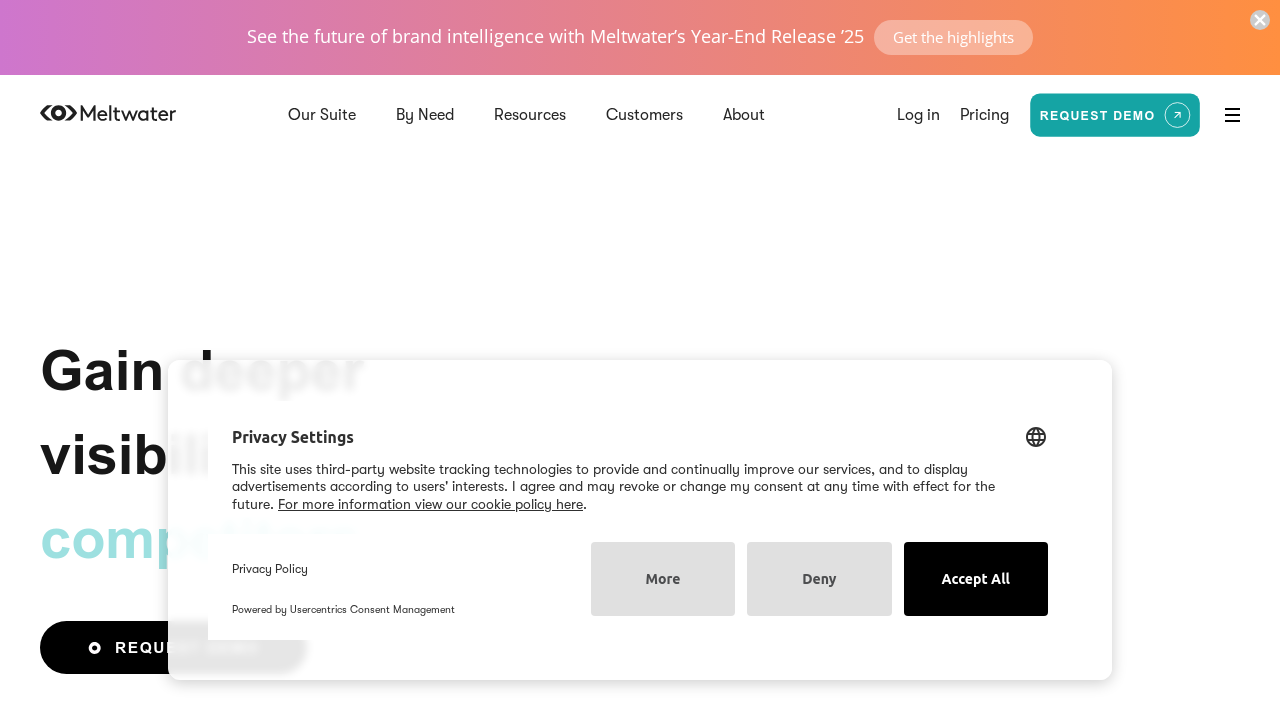Click Get the highlights
The width and height of the screenshot is (1280, 720).
point(953,37)
